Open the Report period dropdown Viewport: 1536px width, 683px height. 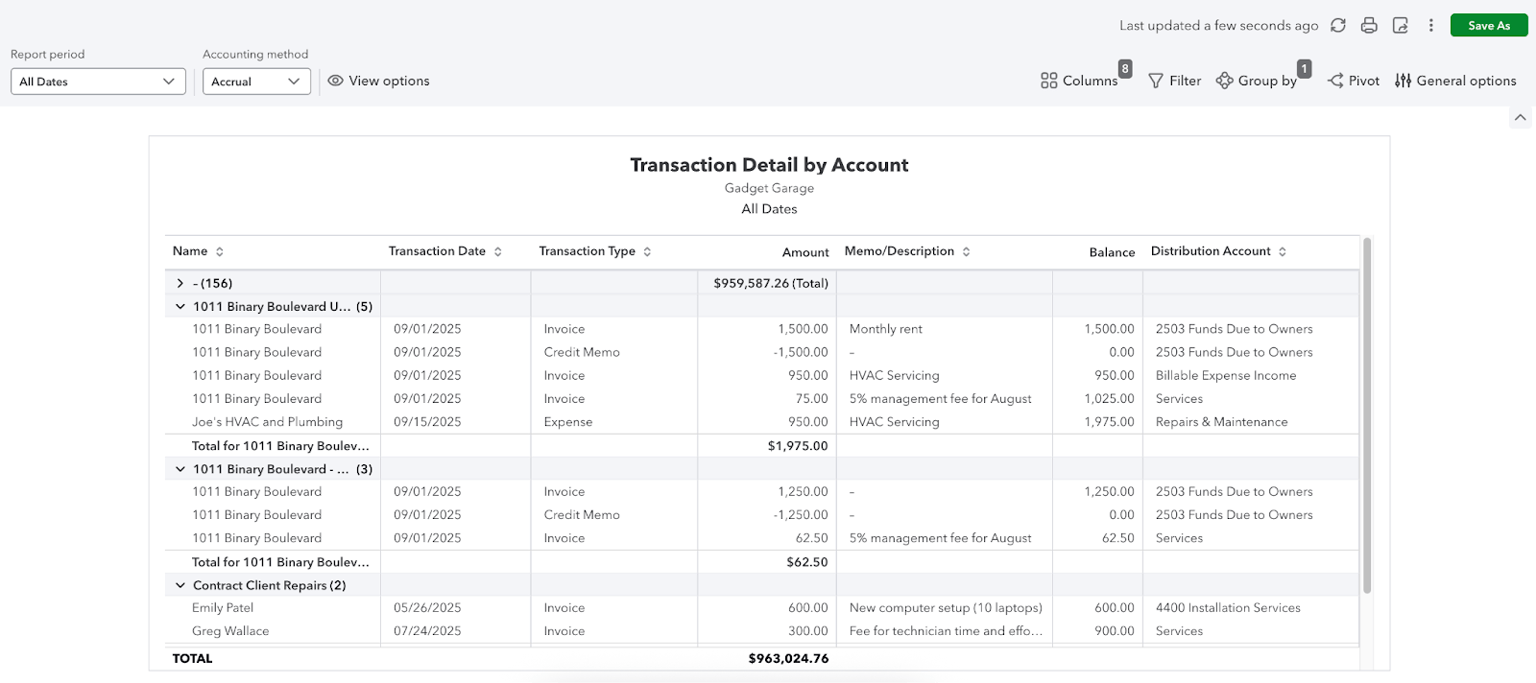click(x=97, y=81)
